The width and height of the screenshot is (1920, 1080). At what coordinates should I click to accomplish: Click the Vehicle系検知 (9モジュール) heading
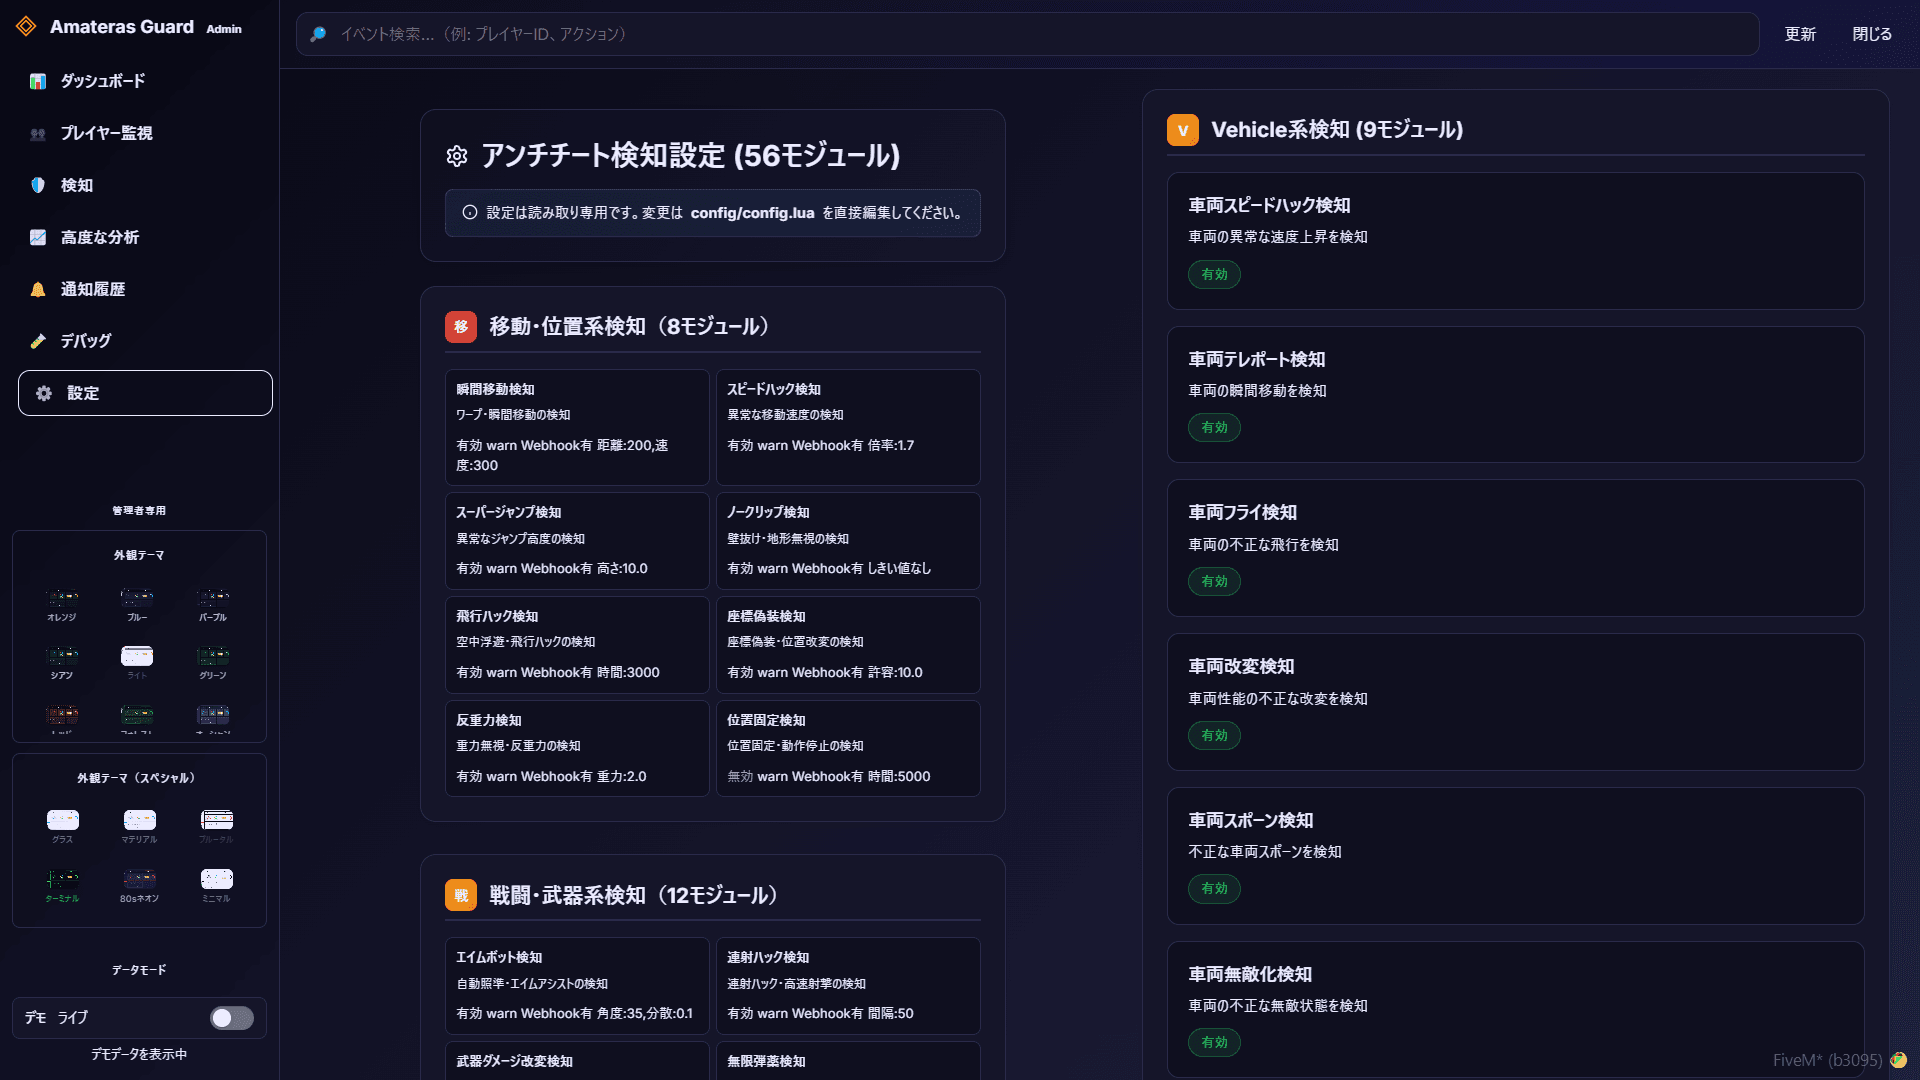pyautogui.click(x=1337, y=130)
